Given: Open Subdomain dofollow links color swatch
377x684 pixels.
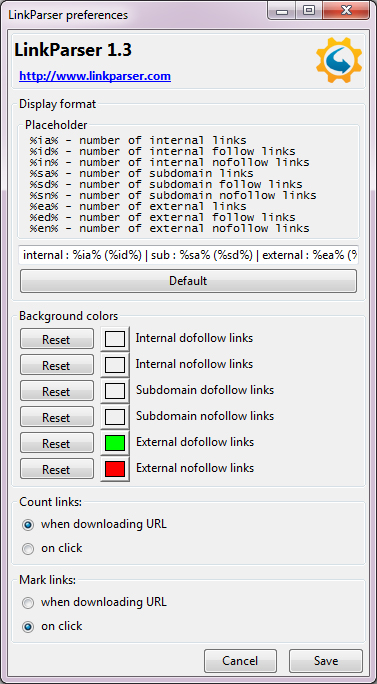Looking at the screenshot, I should 115,391.
